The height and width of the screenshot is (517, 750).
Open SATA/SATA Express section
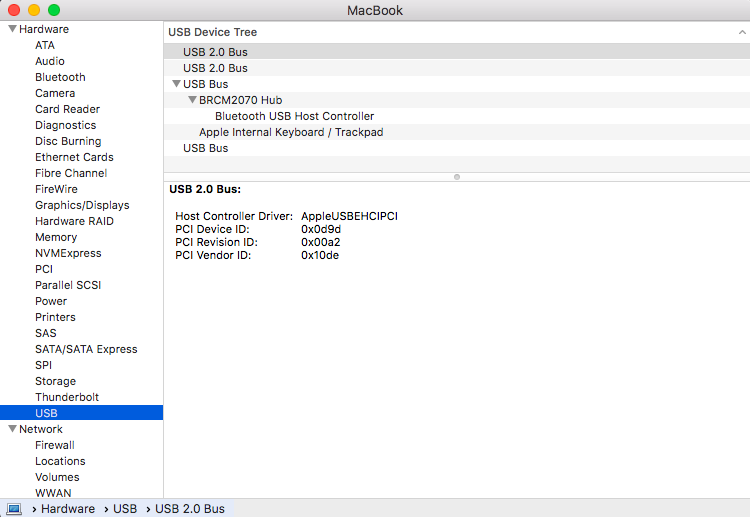coord(86,349)
